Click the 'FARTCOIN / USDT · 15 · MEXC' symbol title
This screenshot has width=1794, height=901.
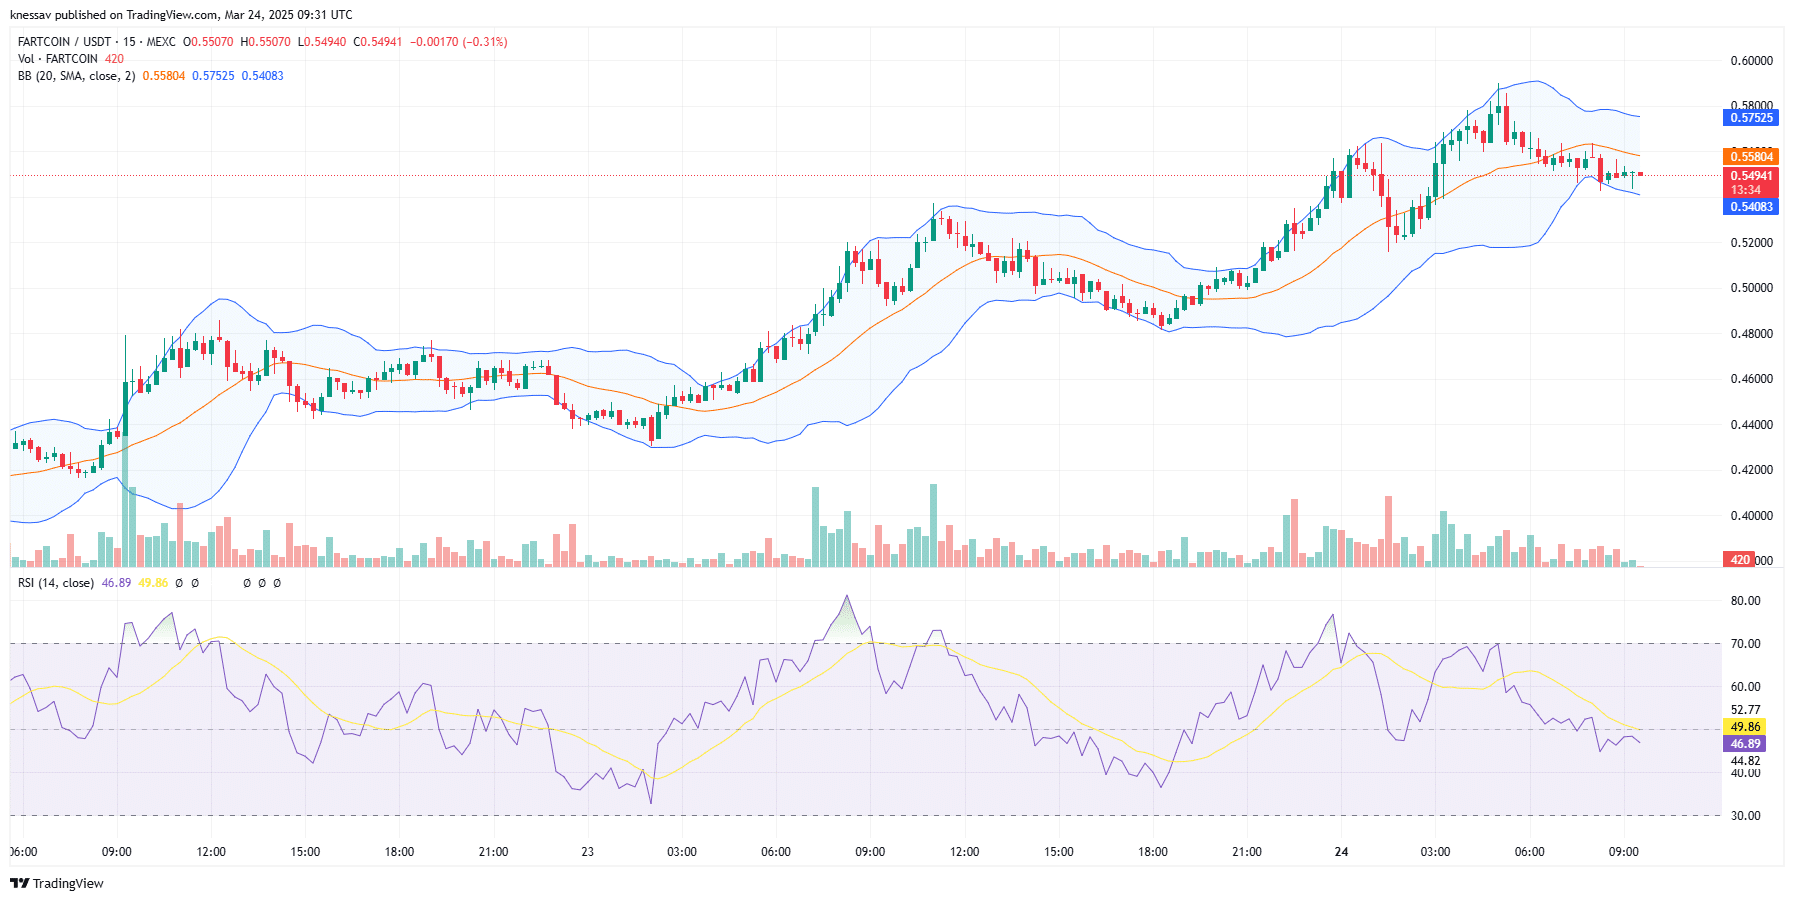point(97,42)
